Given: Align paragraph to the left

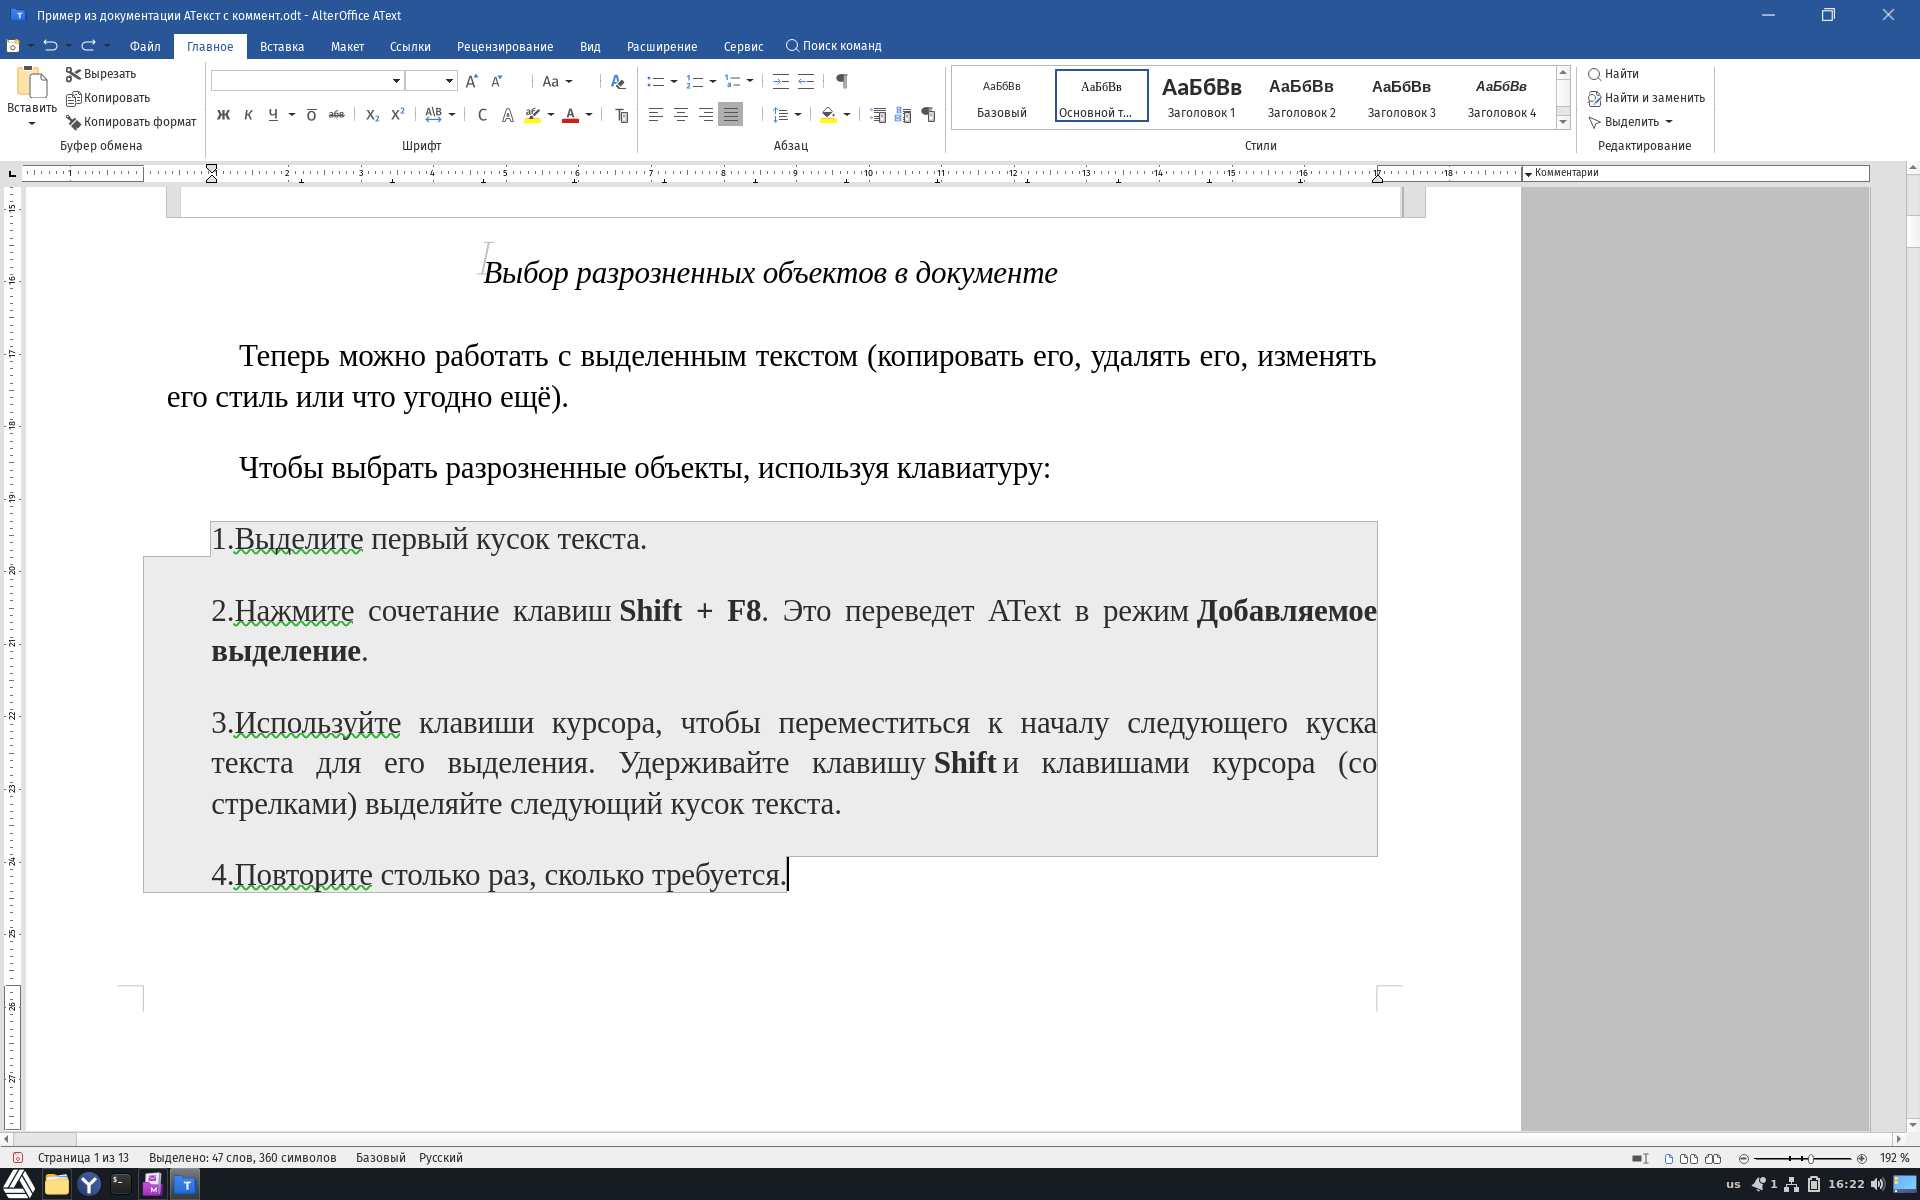Looking at the screenshot, I should pos(656,115).
